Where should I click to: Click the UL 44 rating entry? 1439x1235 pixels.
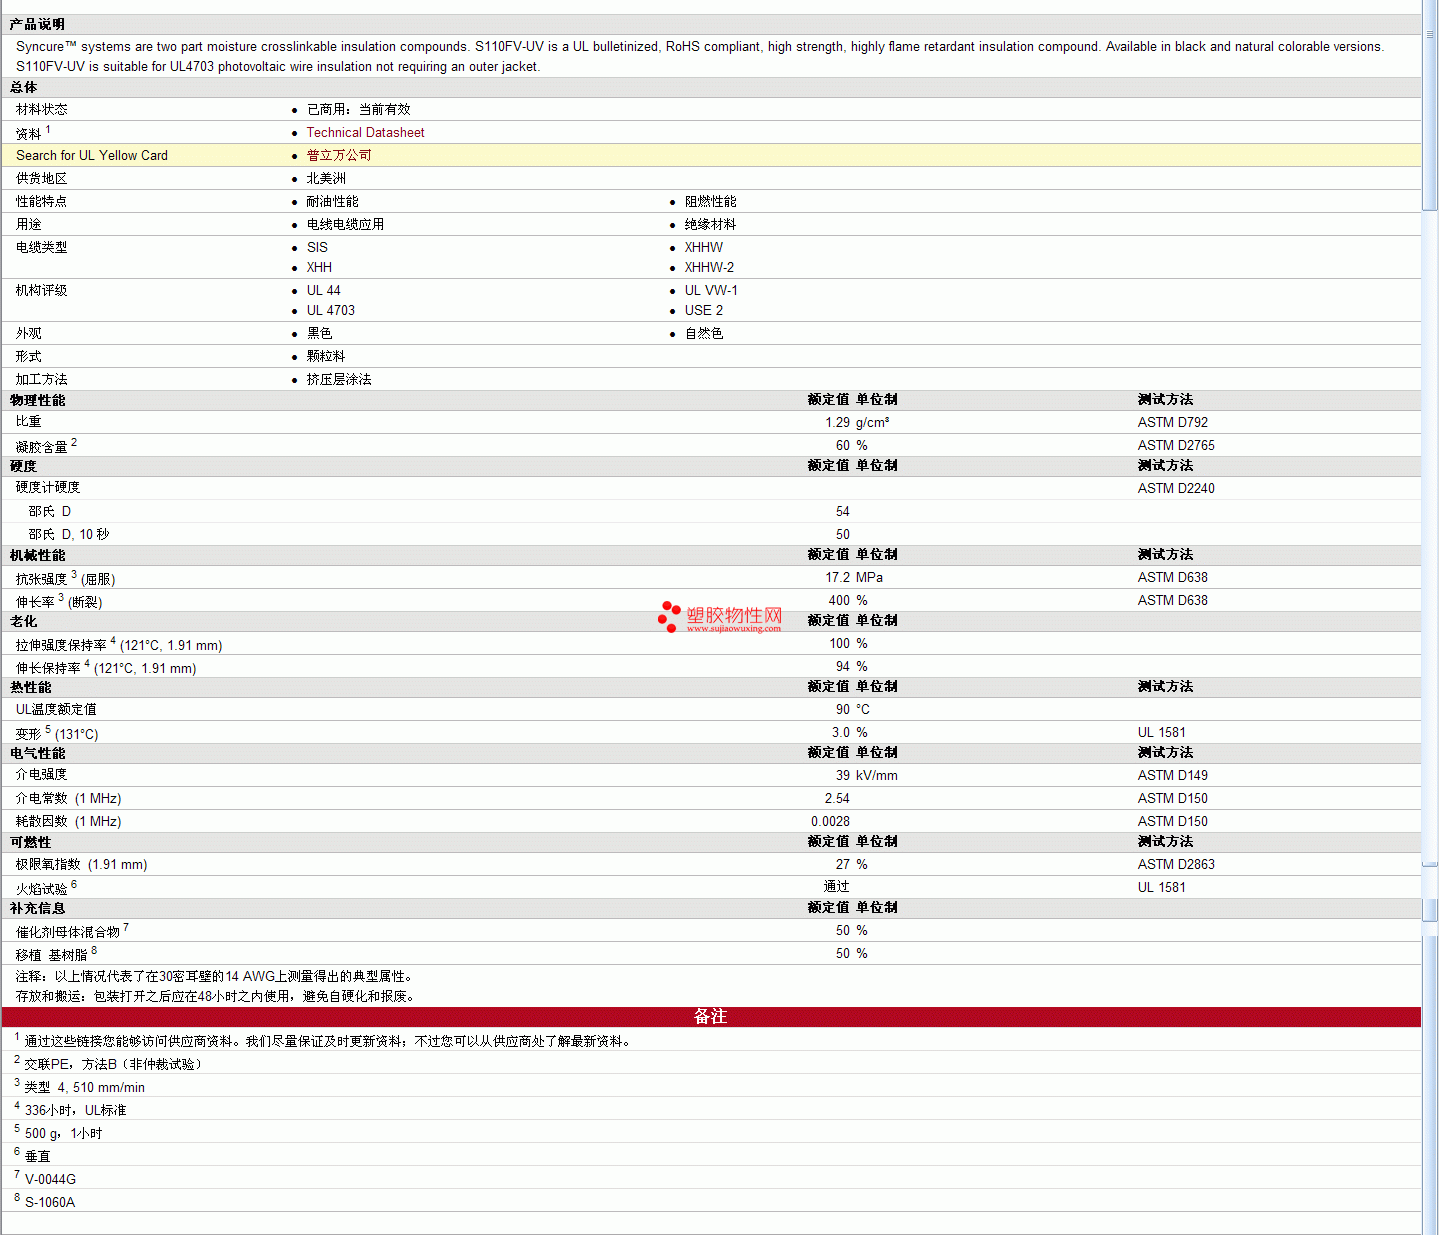click(x=323, y=290)
